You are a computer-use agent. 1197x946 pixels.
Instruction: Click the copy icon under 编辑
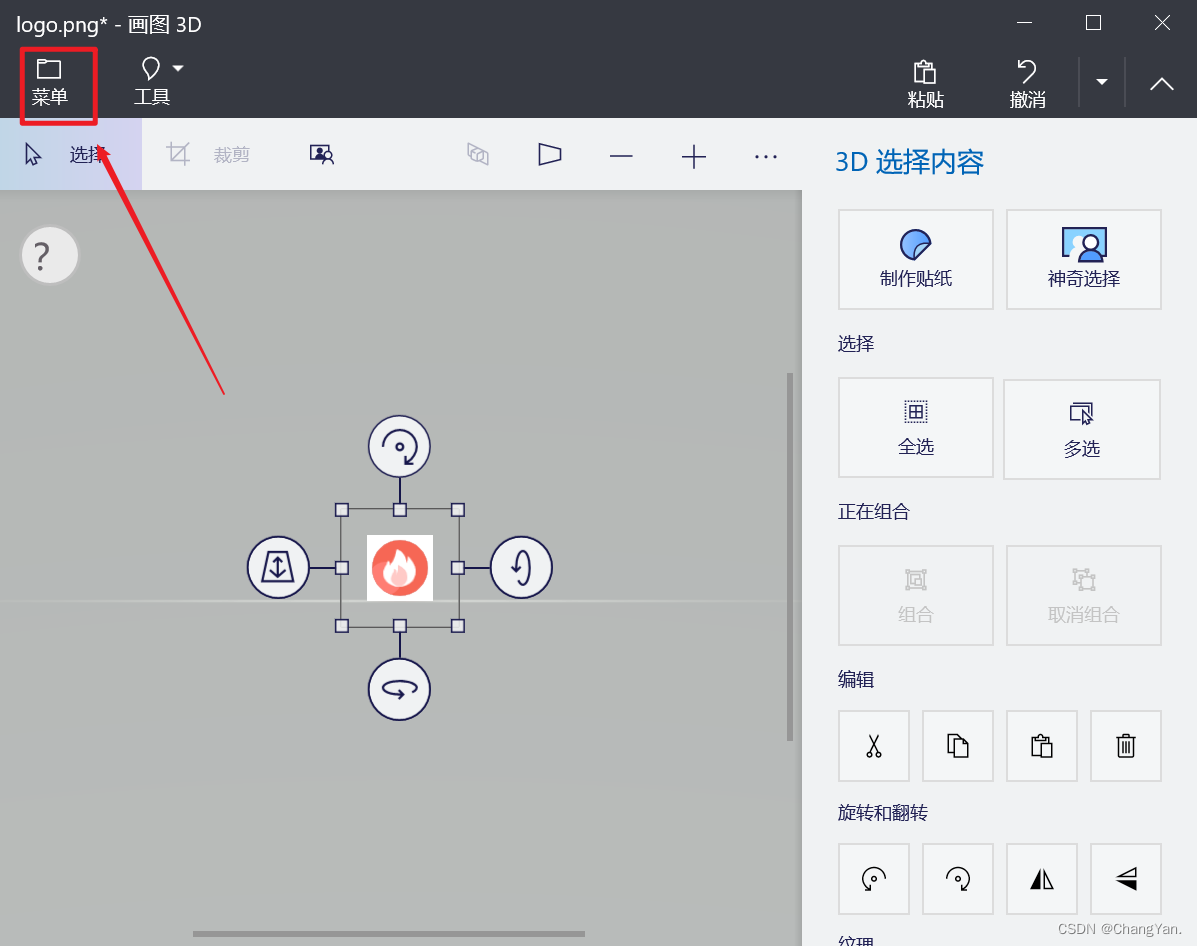(x=957, y=746)
